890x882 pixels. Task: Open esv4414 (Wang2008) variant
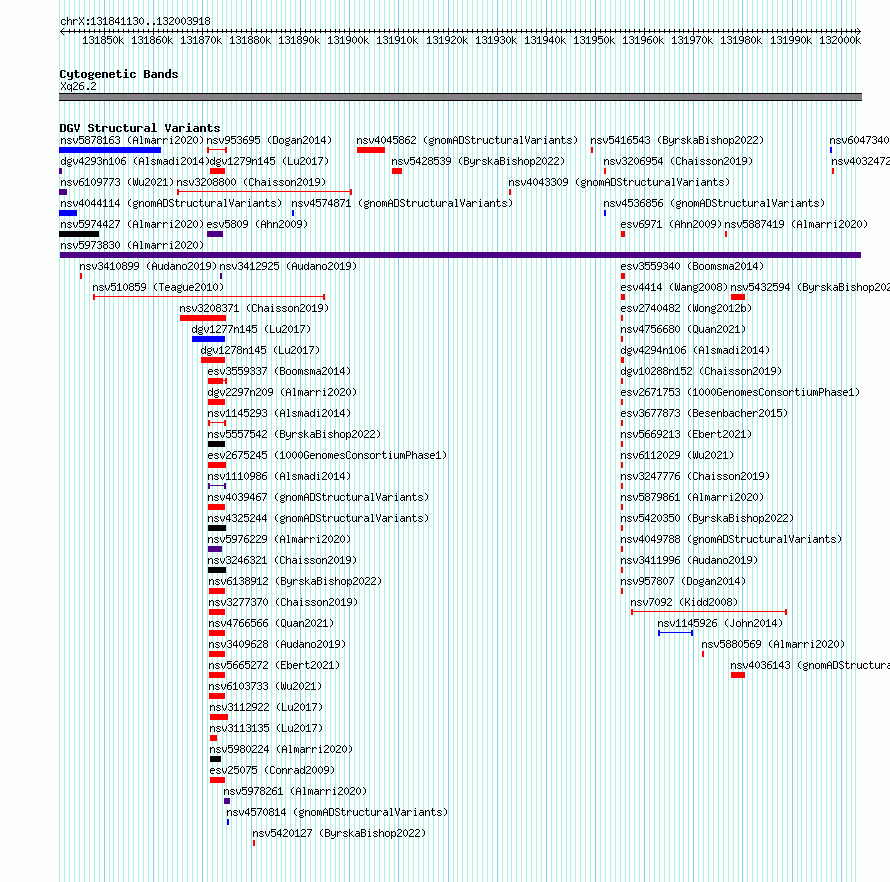[x=674, y=287]
